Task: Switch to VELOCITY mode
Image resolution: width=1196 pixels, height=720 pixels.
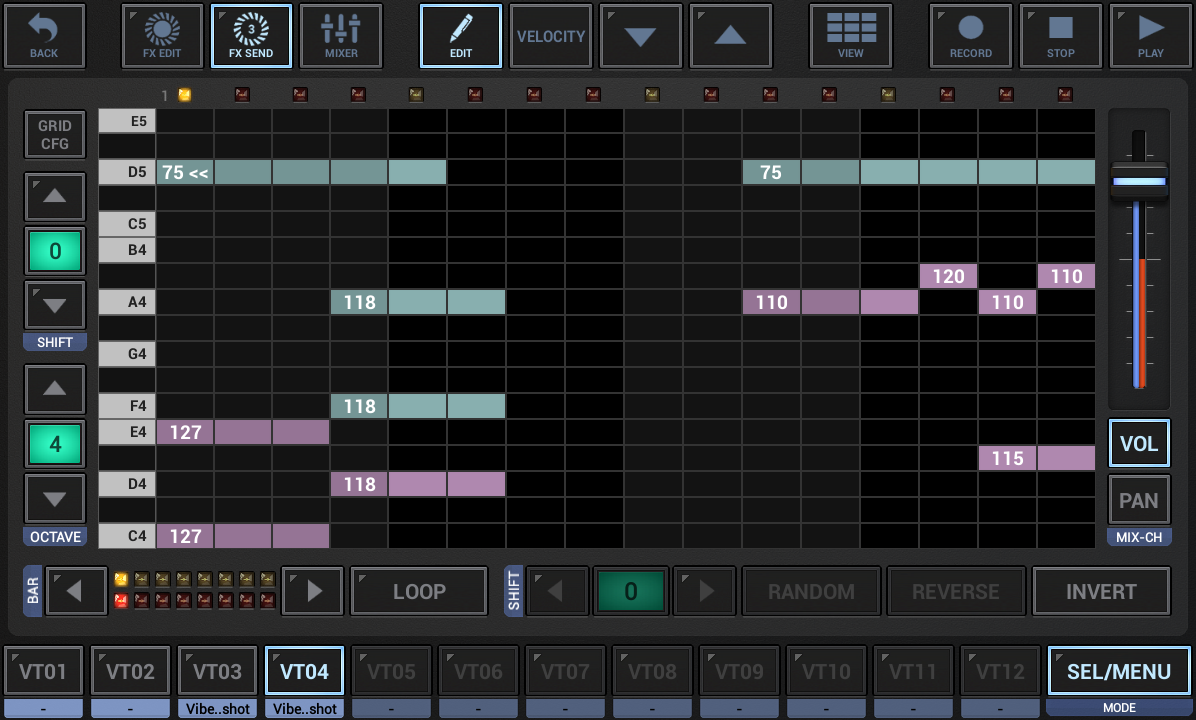Action: (x=550, y=35)
